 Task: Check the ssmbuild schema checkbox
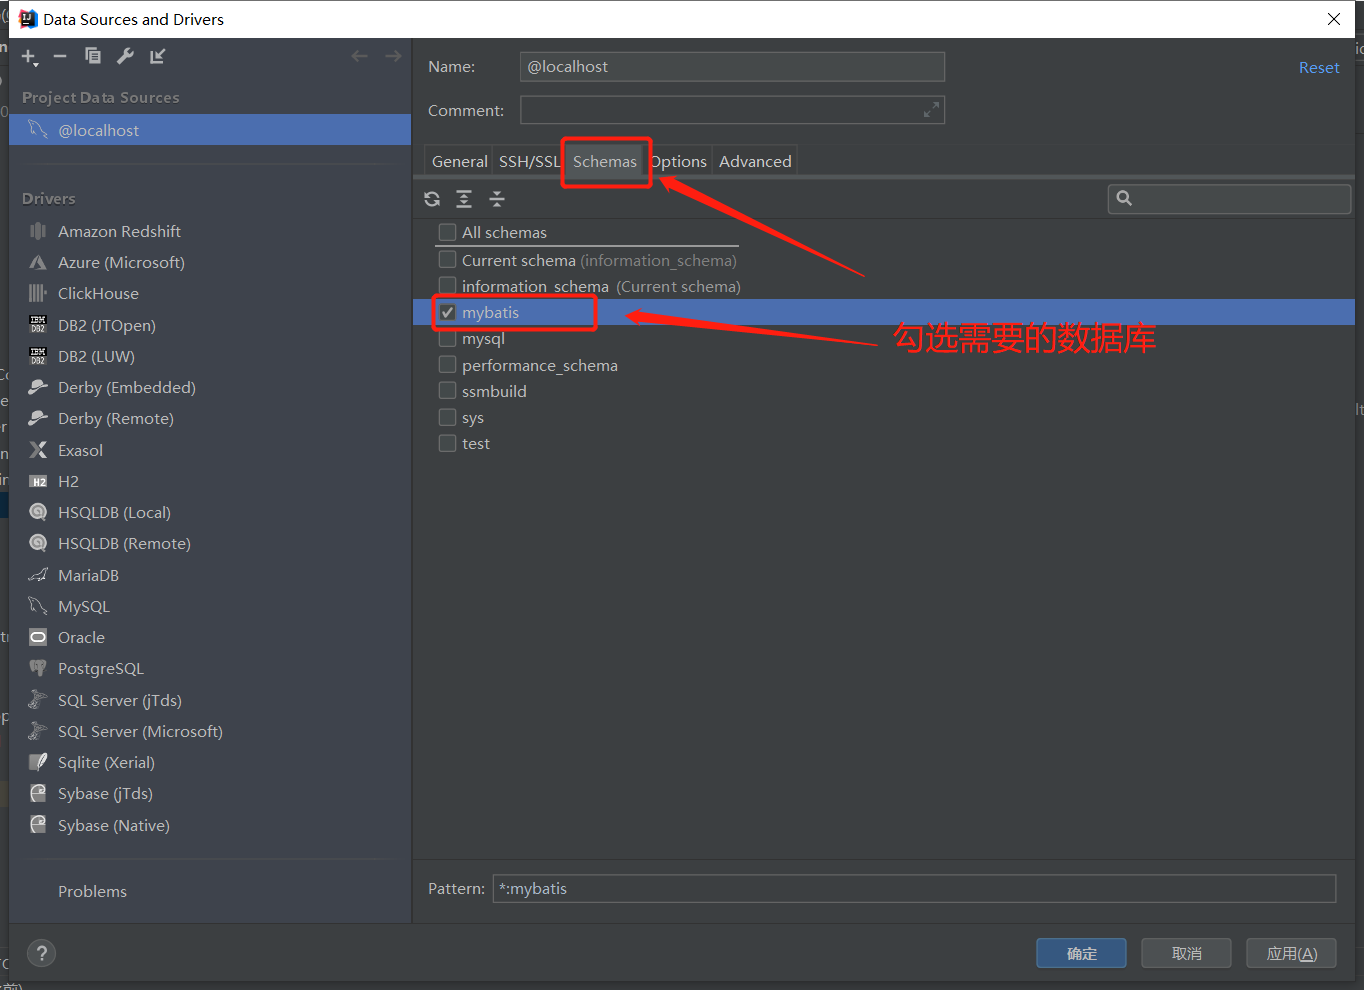448,391
